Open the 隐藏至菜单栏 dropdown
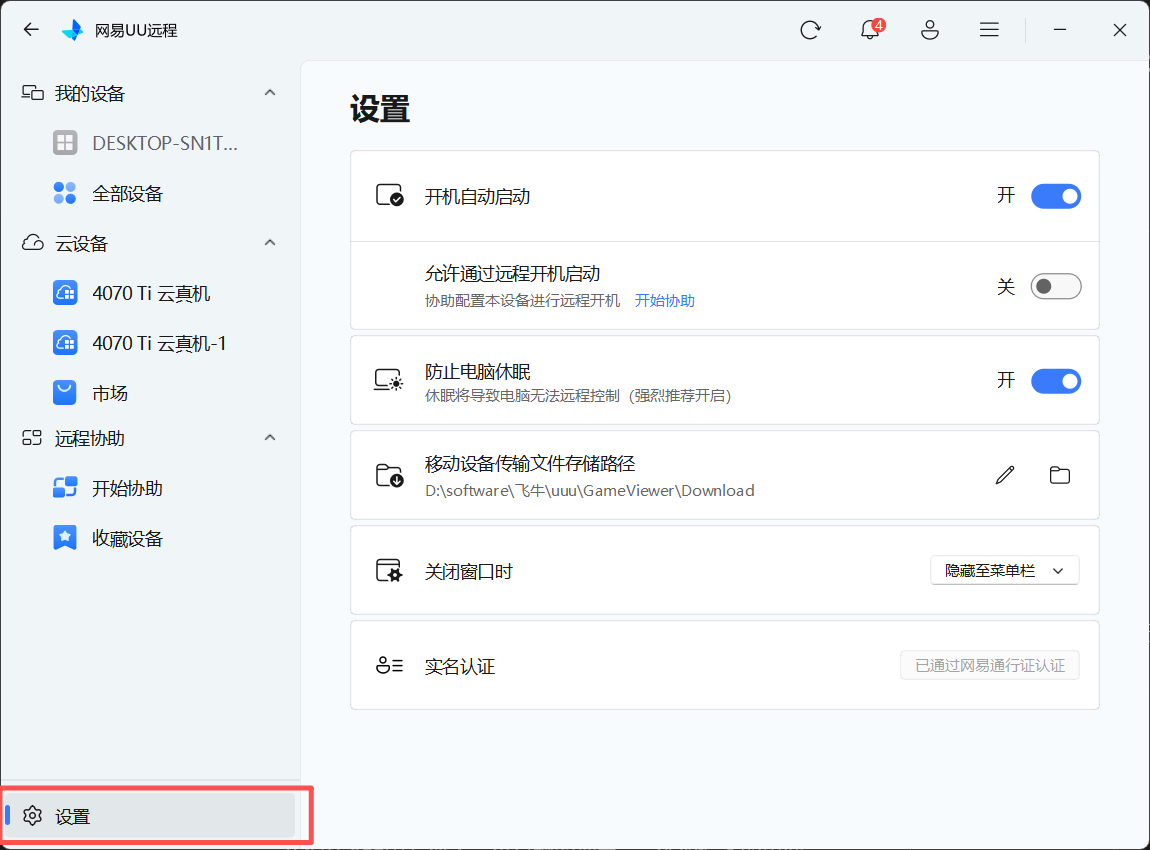 pos(1004,571)
